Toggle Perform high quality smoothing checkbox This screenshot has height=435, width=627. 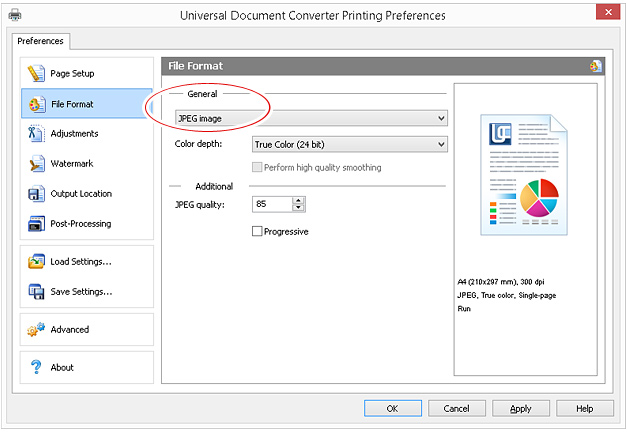click(257, 167)
